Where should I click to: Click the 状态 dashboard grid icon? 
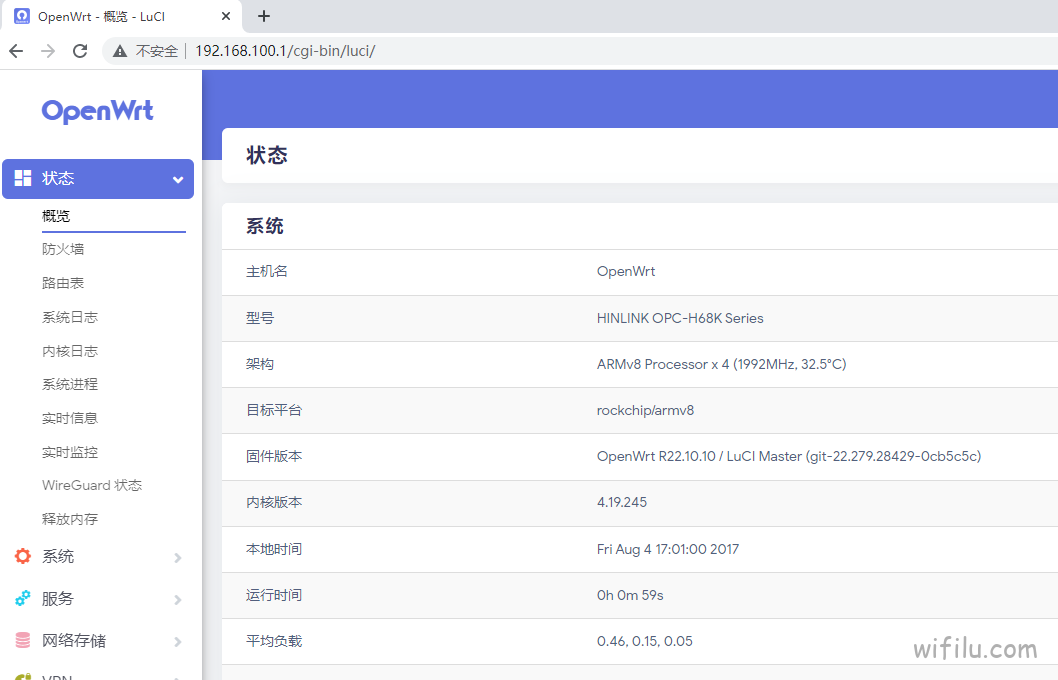click(23, 178)
